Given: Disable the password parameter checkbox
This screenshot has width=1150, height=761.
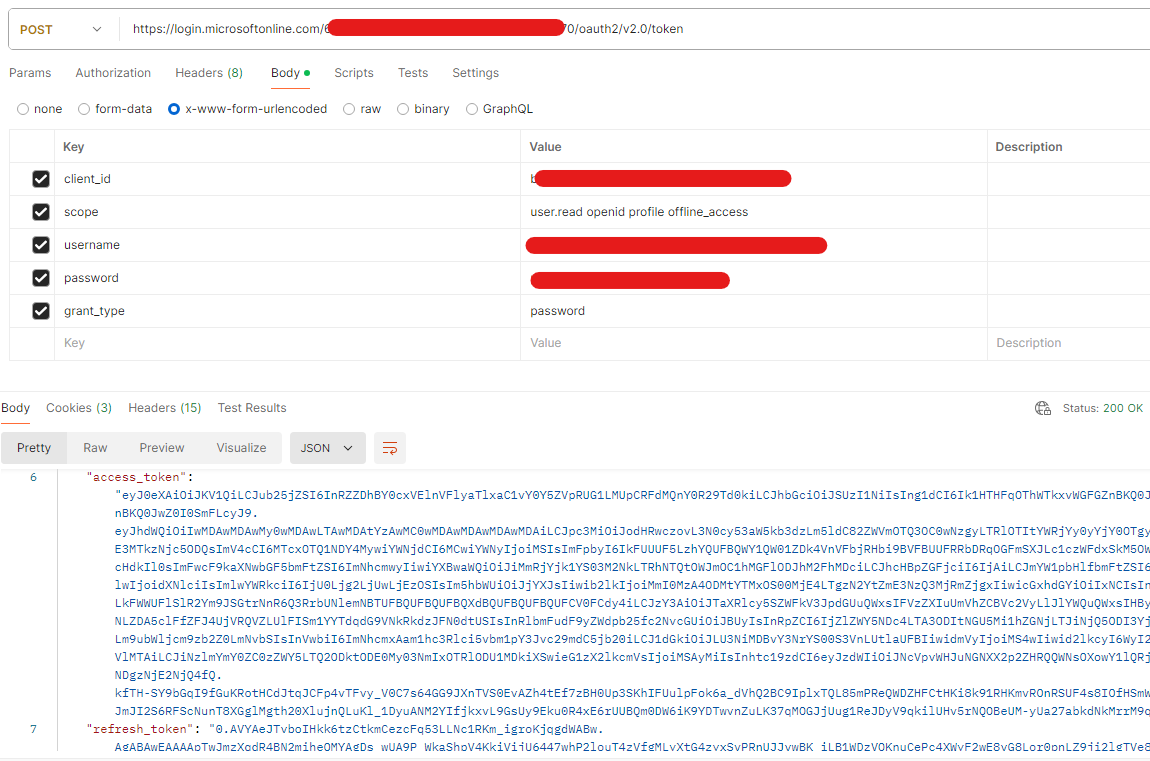Looking at the screenshot, I should pos(40,280).
